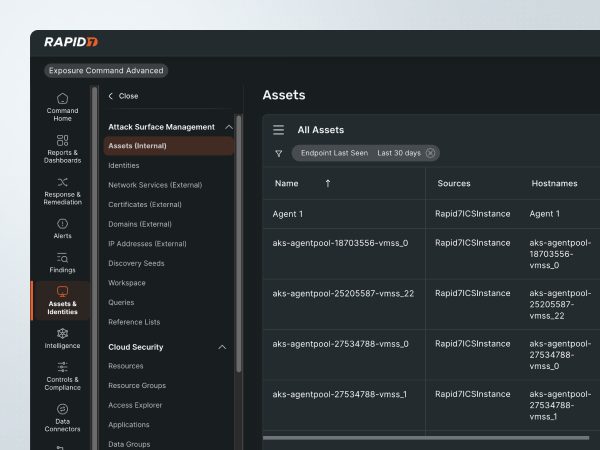Open Reports & Dashboards in the sidebar
Viewport: 600px width, 450px height.
(62, 148)
